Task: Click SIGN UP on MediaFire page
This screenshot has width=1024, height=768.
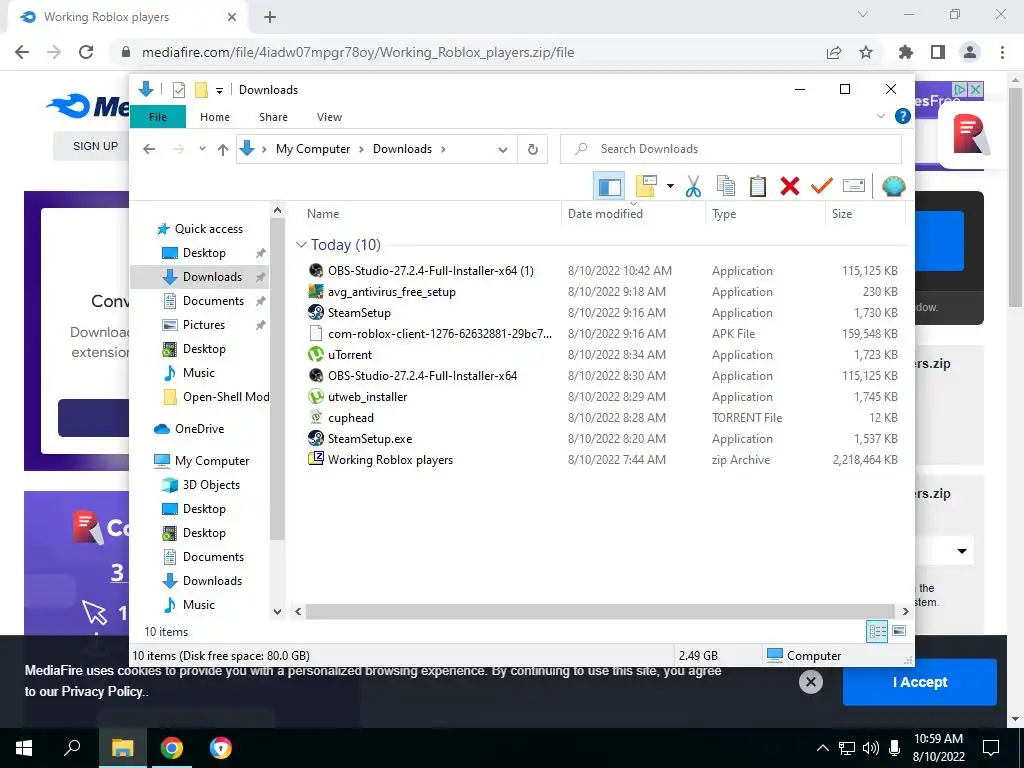Action: point(95,146)
